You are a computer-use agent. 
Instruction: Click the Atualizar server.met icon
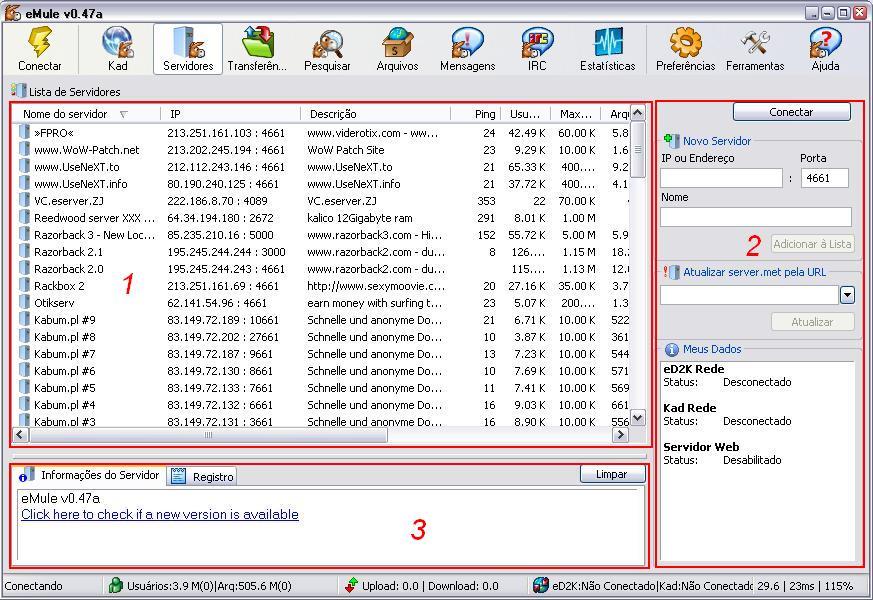coord(671,272)
